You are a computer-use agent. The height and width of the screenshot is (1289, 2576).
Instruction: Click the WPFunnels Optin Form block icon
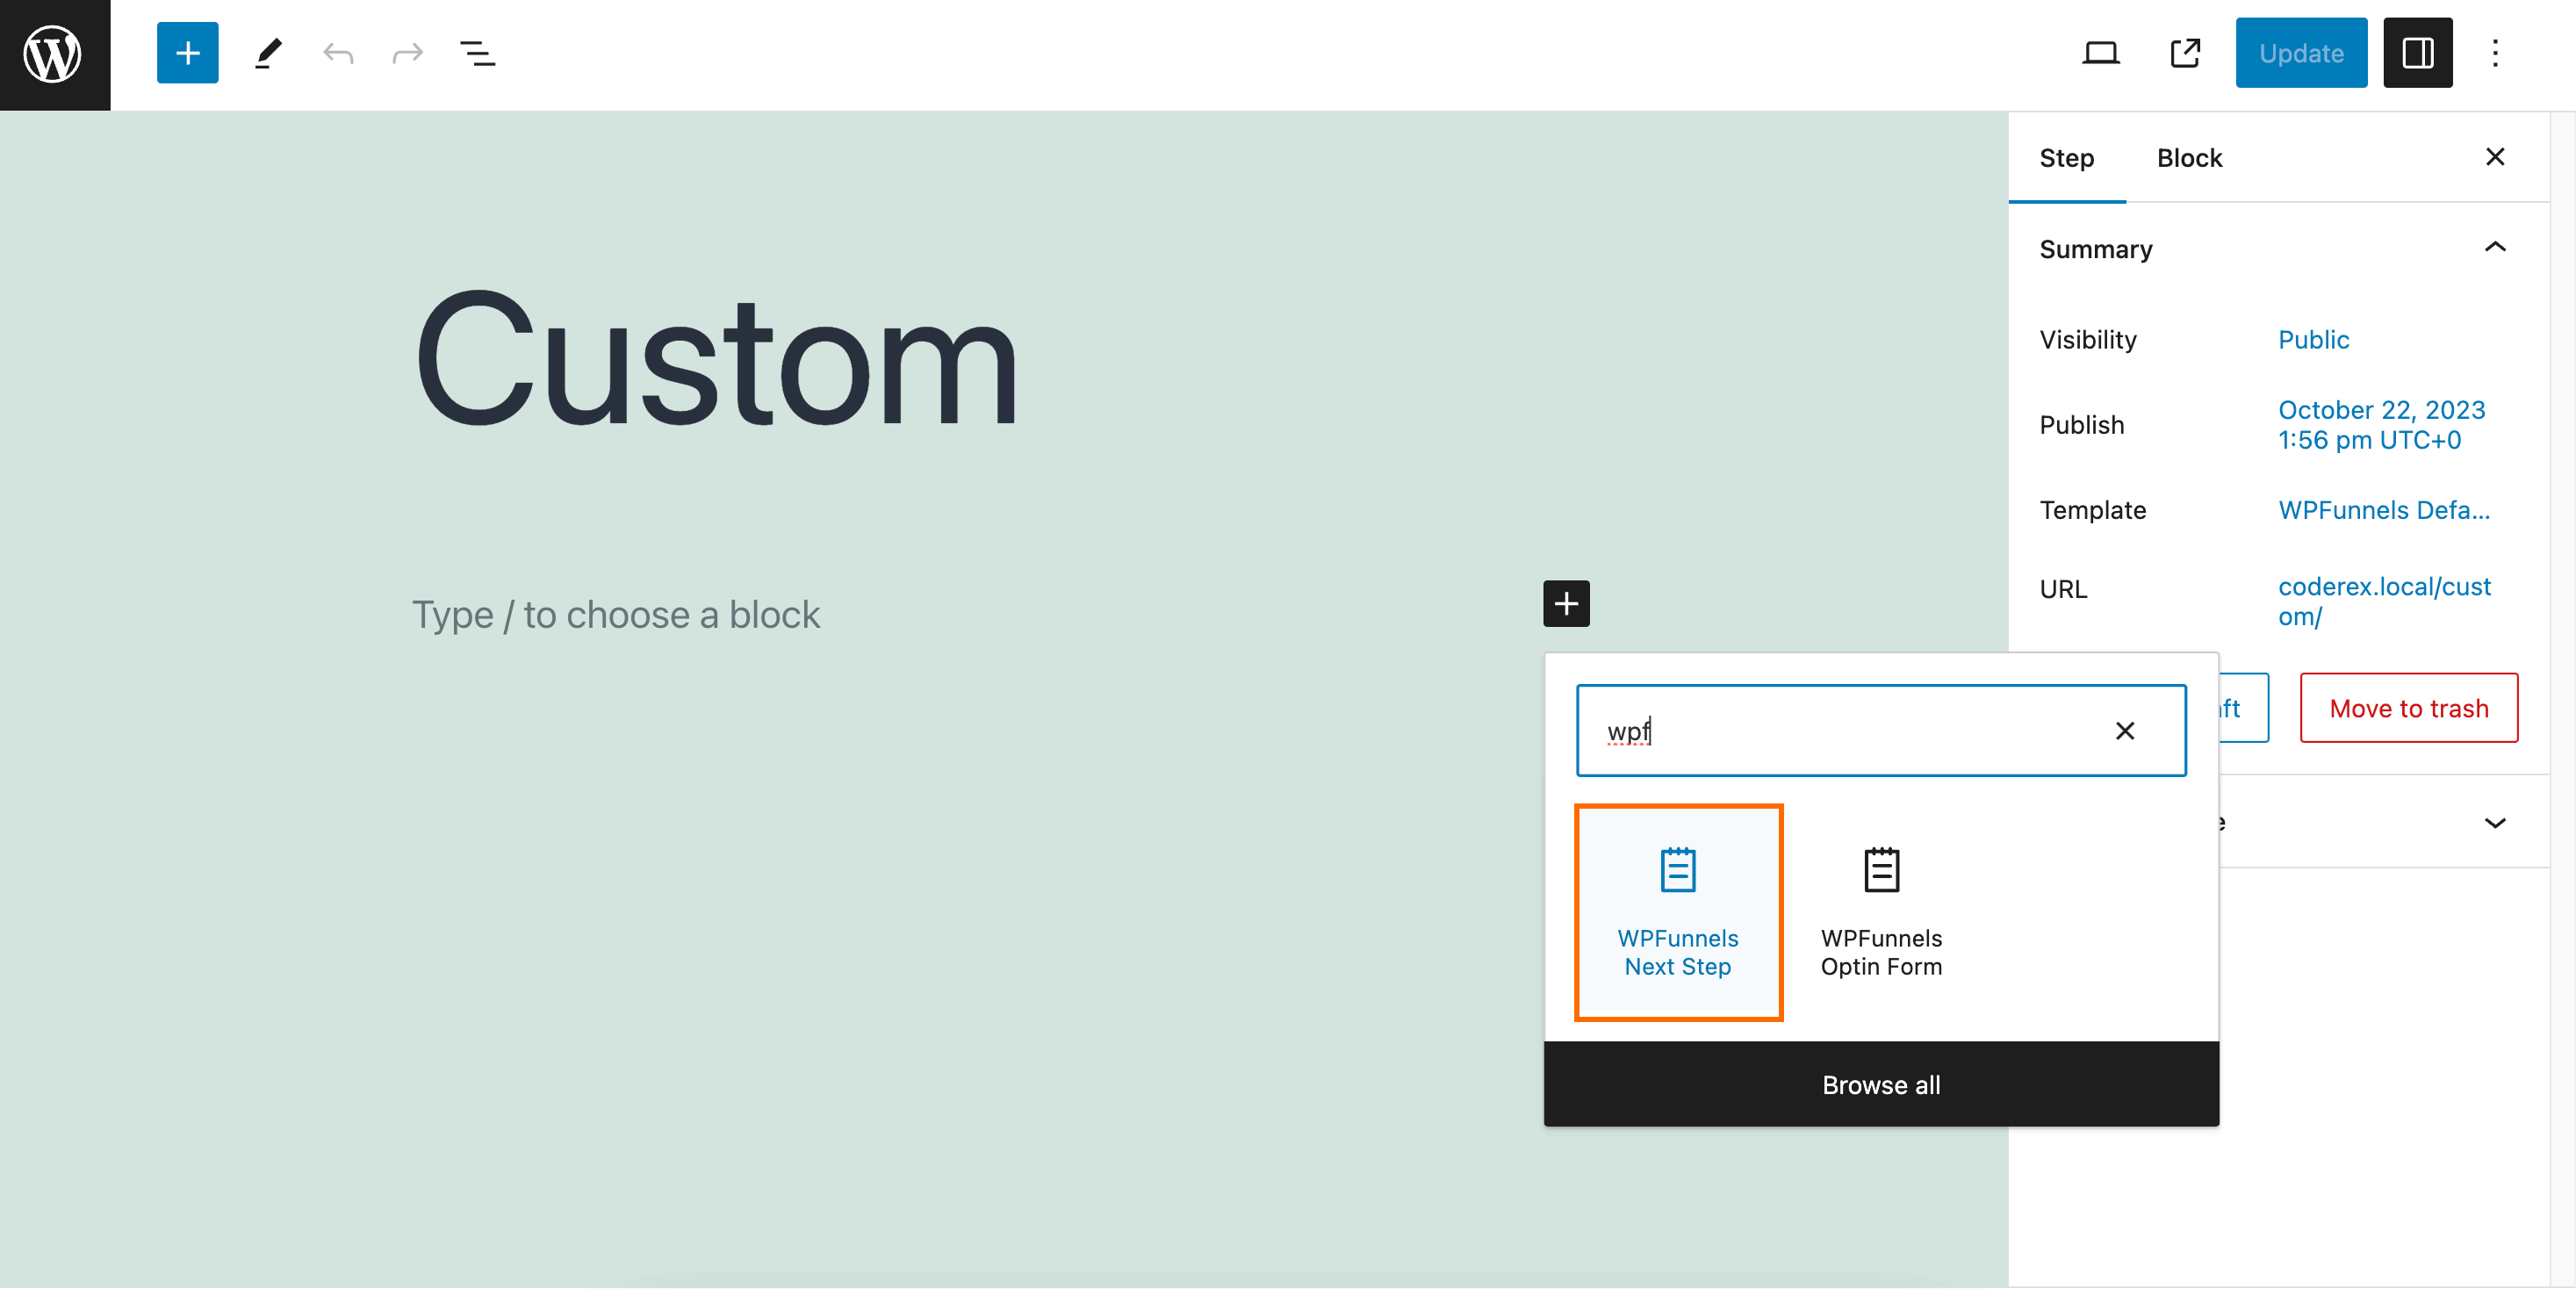(1882, 868)
